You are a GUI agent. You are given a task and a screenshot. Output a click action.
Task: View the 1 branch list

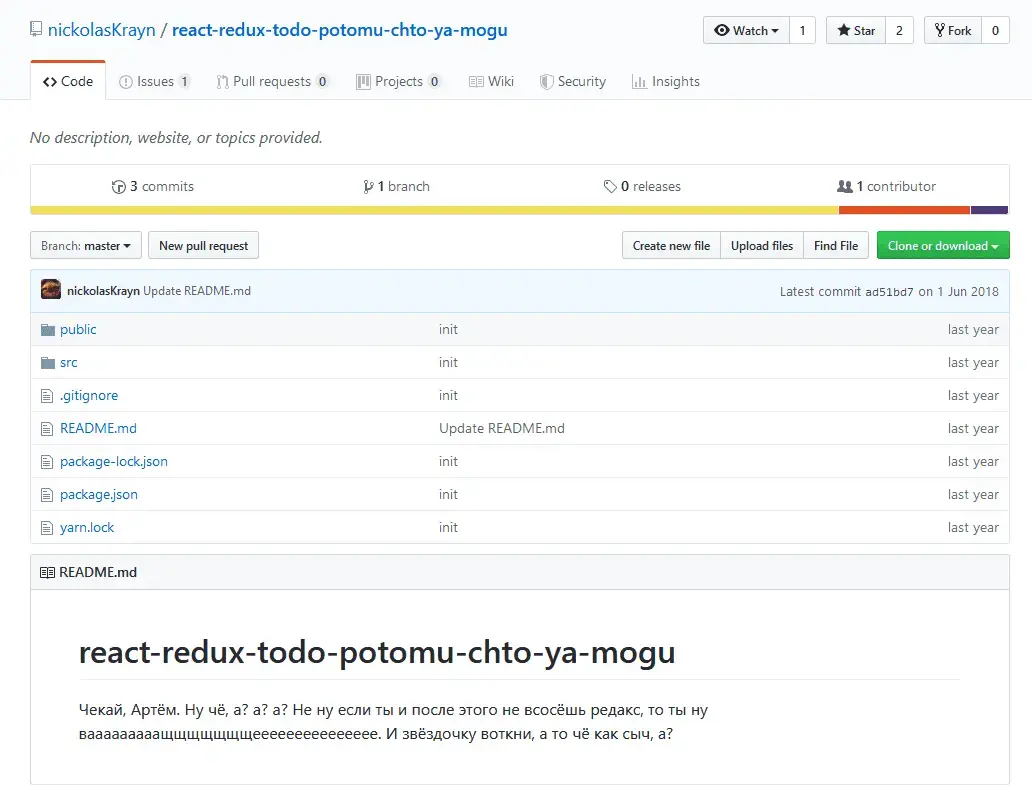coord(396,186)
